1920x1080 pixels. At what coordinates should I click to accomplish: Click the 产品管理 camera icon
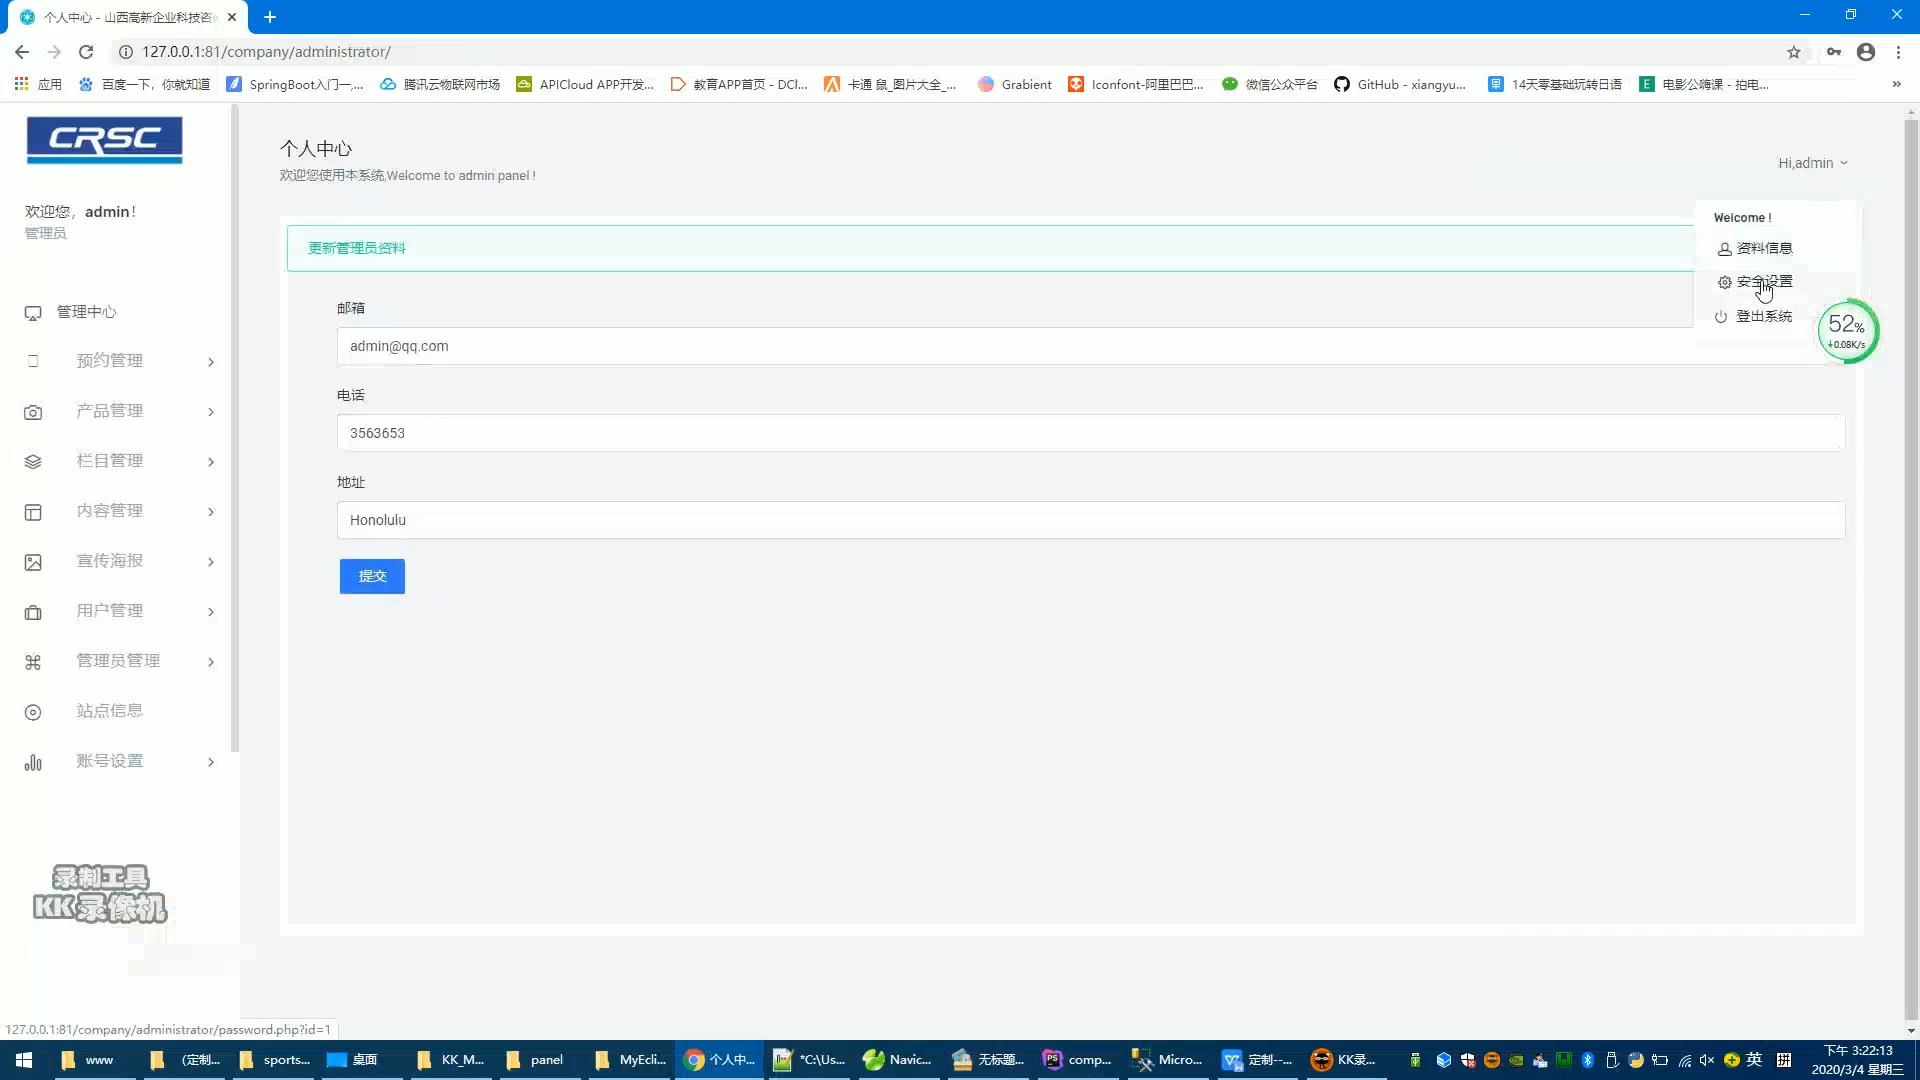coord(33,412)
